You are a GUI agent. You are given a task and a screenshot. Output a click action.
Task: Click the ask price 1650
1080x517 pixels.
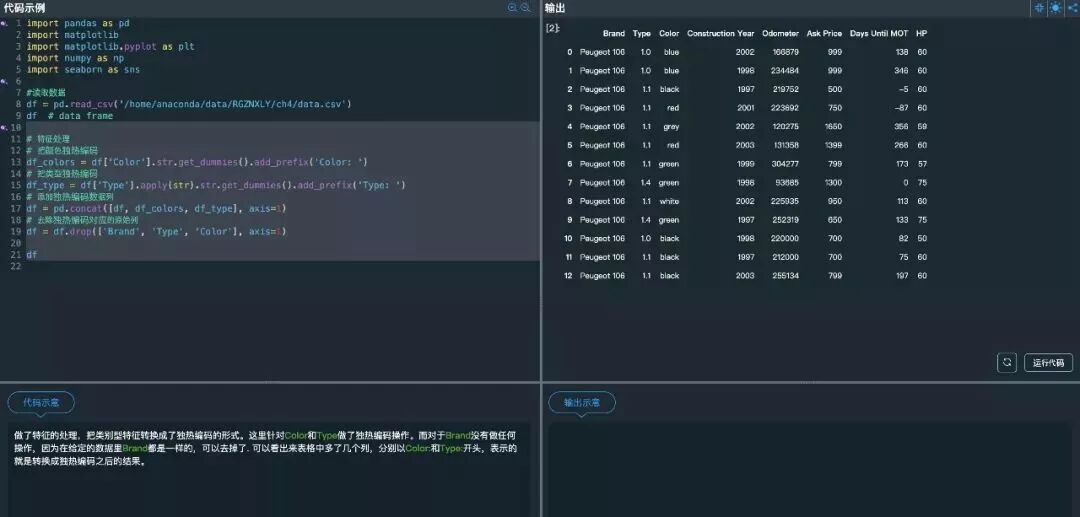pos(833,127)
